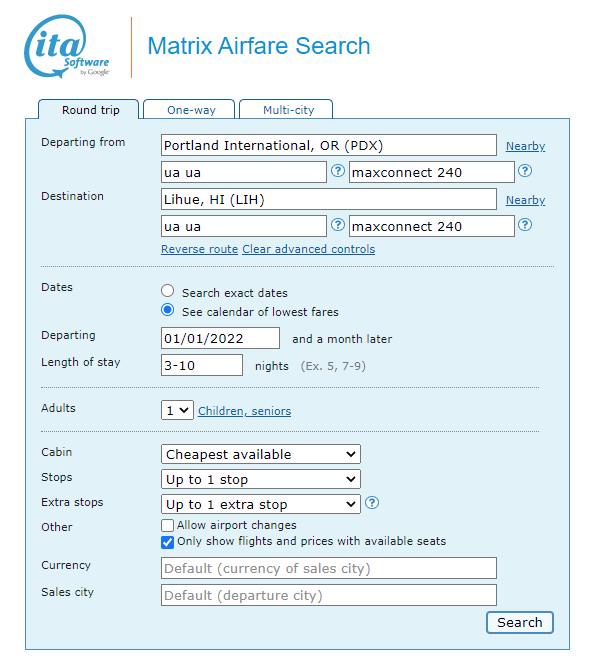Click Clear advanced controls link
590x672 pixels.
click(x=308, y=249)
